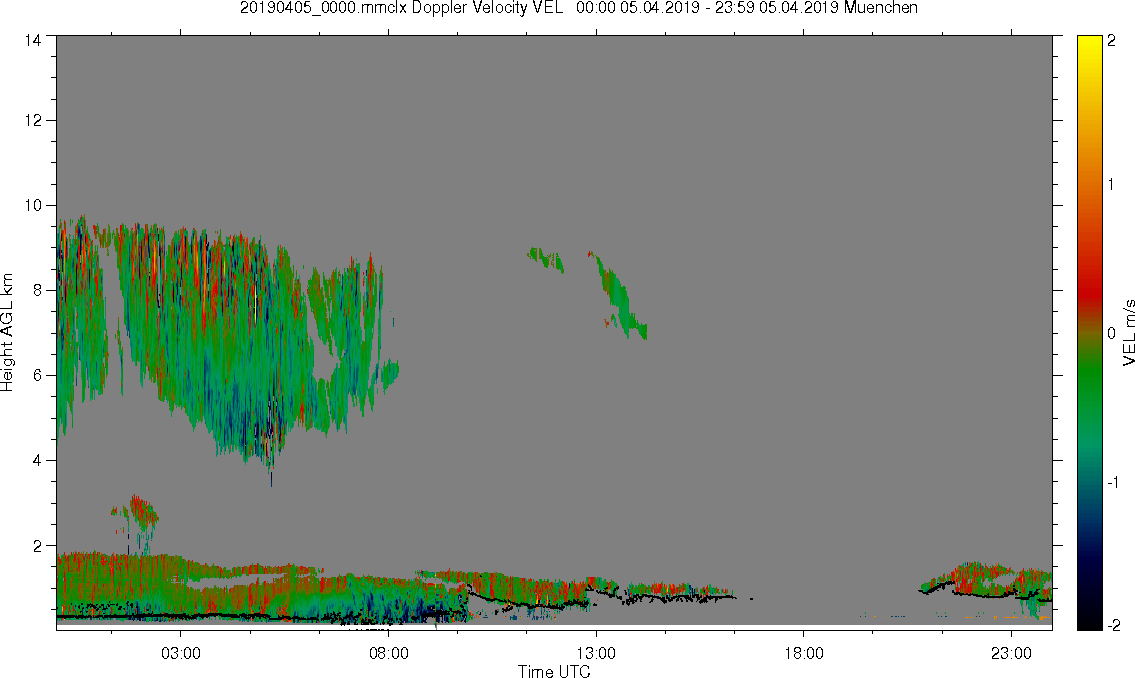Click the colorbar value 0 label
This screenshot has height=678, width=1135.
coord(1111,334)
